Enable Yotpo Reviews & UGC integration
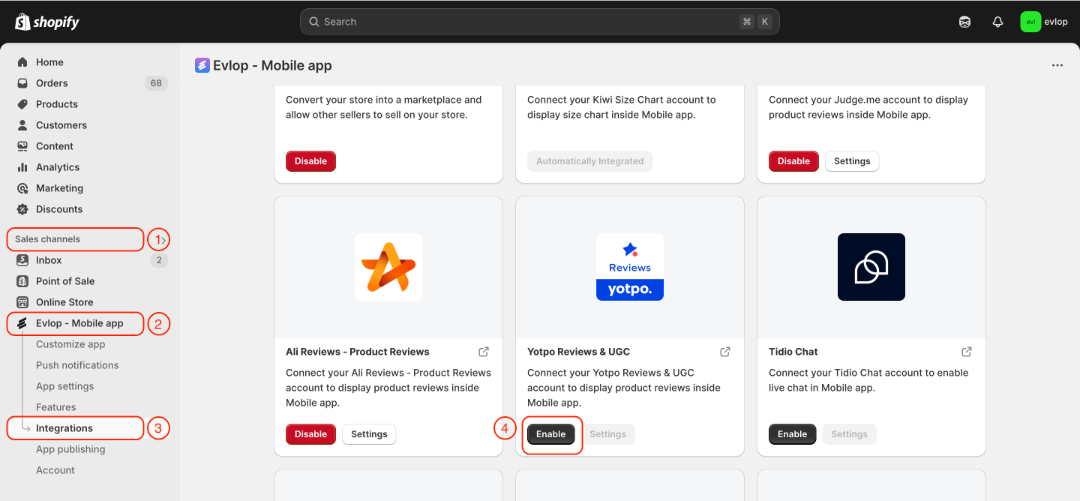The height and width of the screenshot is (501, 1080). click(x=551, y=434)
